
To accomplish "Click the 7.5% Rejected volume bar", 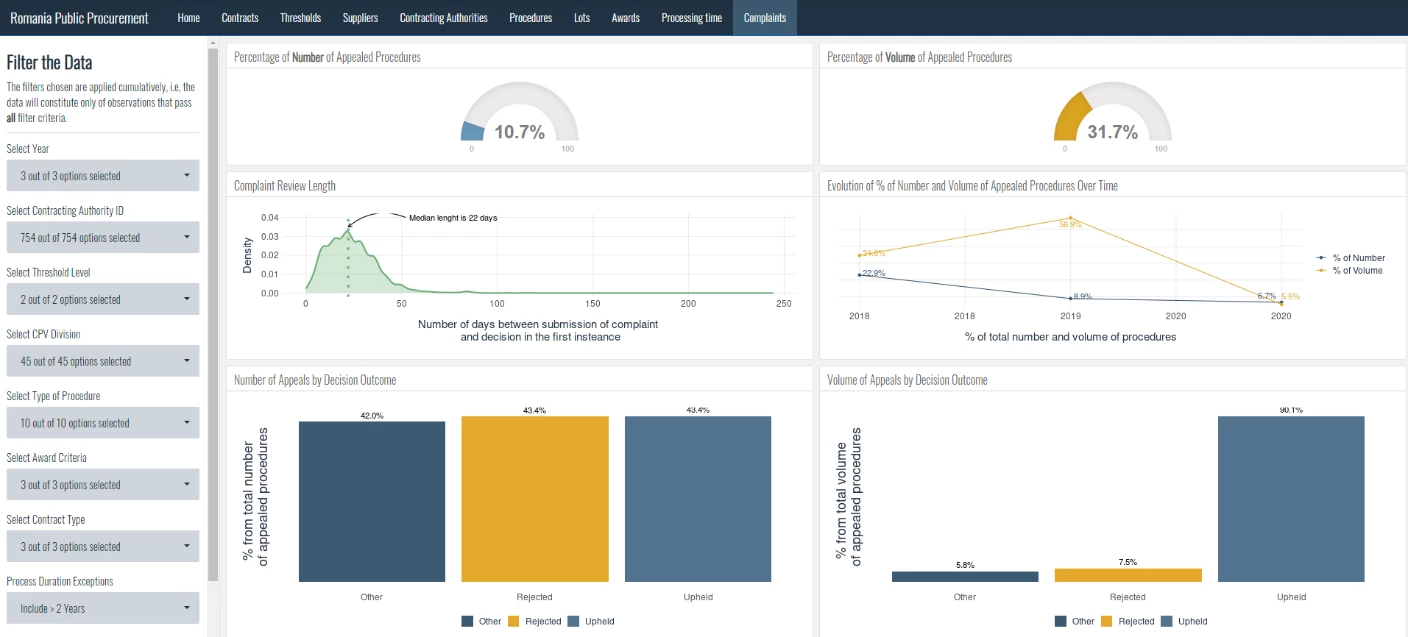I will (1128, 575).
